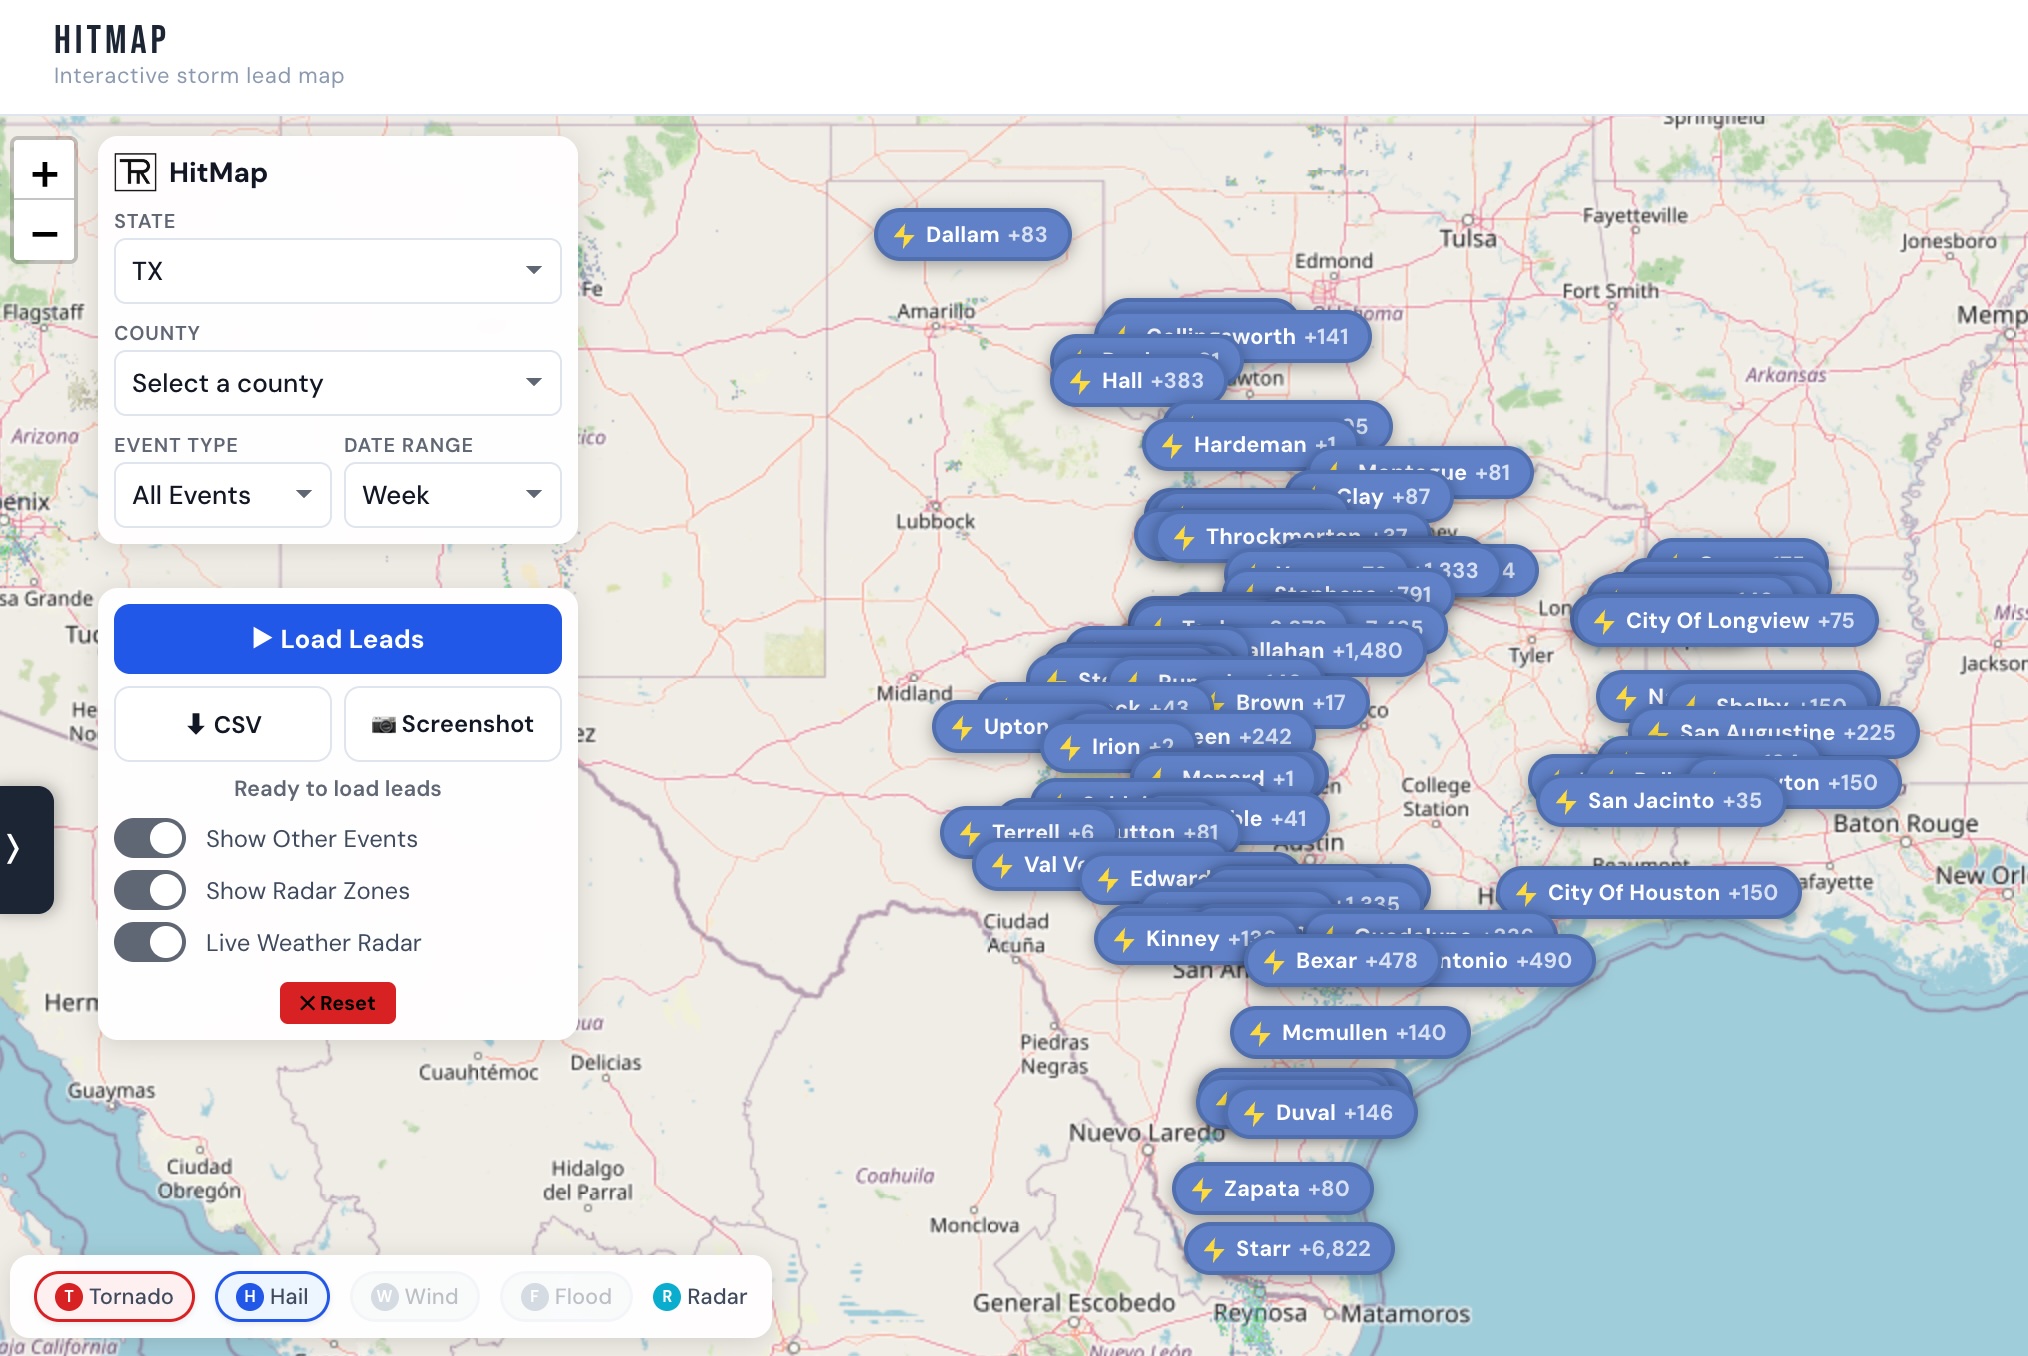The height and width of the screenshot is (1356, 2028).
Task: Select the Hall +383 storm marker
Action: point(1138,381)
